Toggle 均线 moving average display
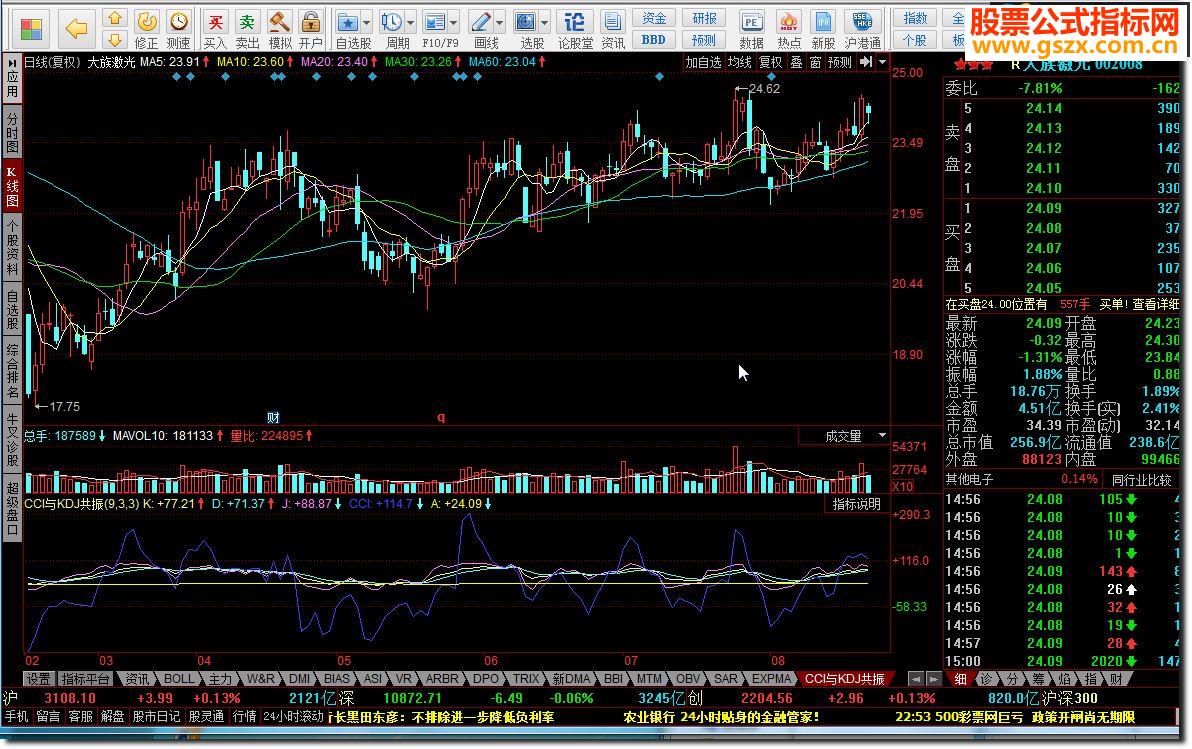Viewport: 1192px width, 749px height. click(x=739, y=62)
